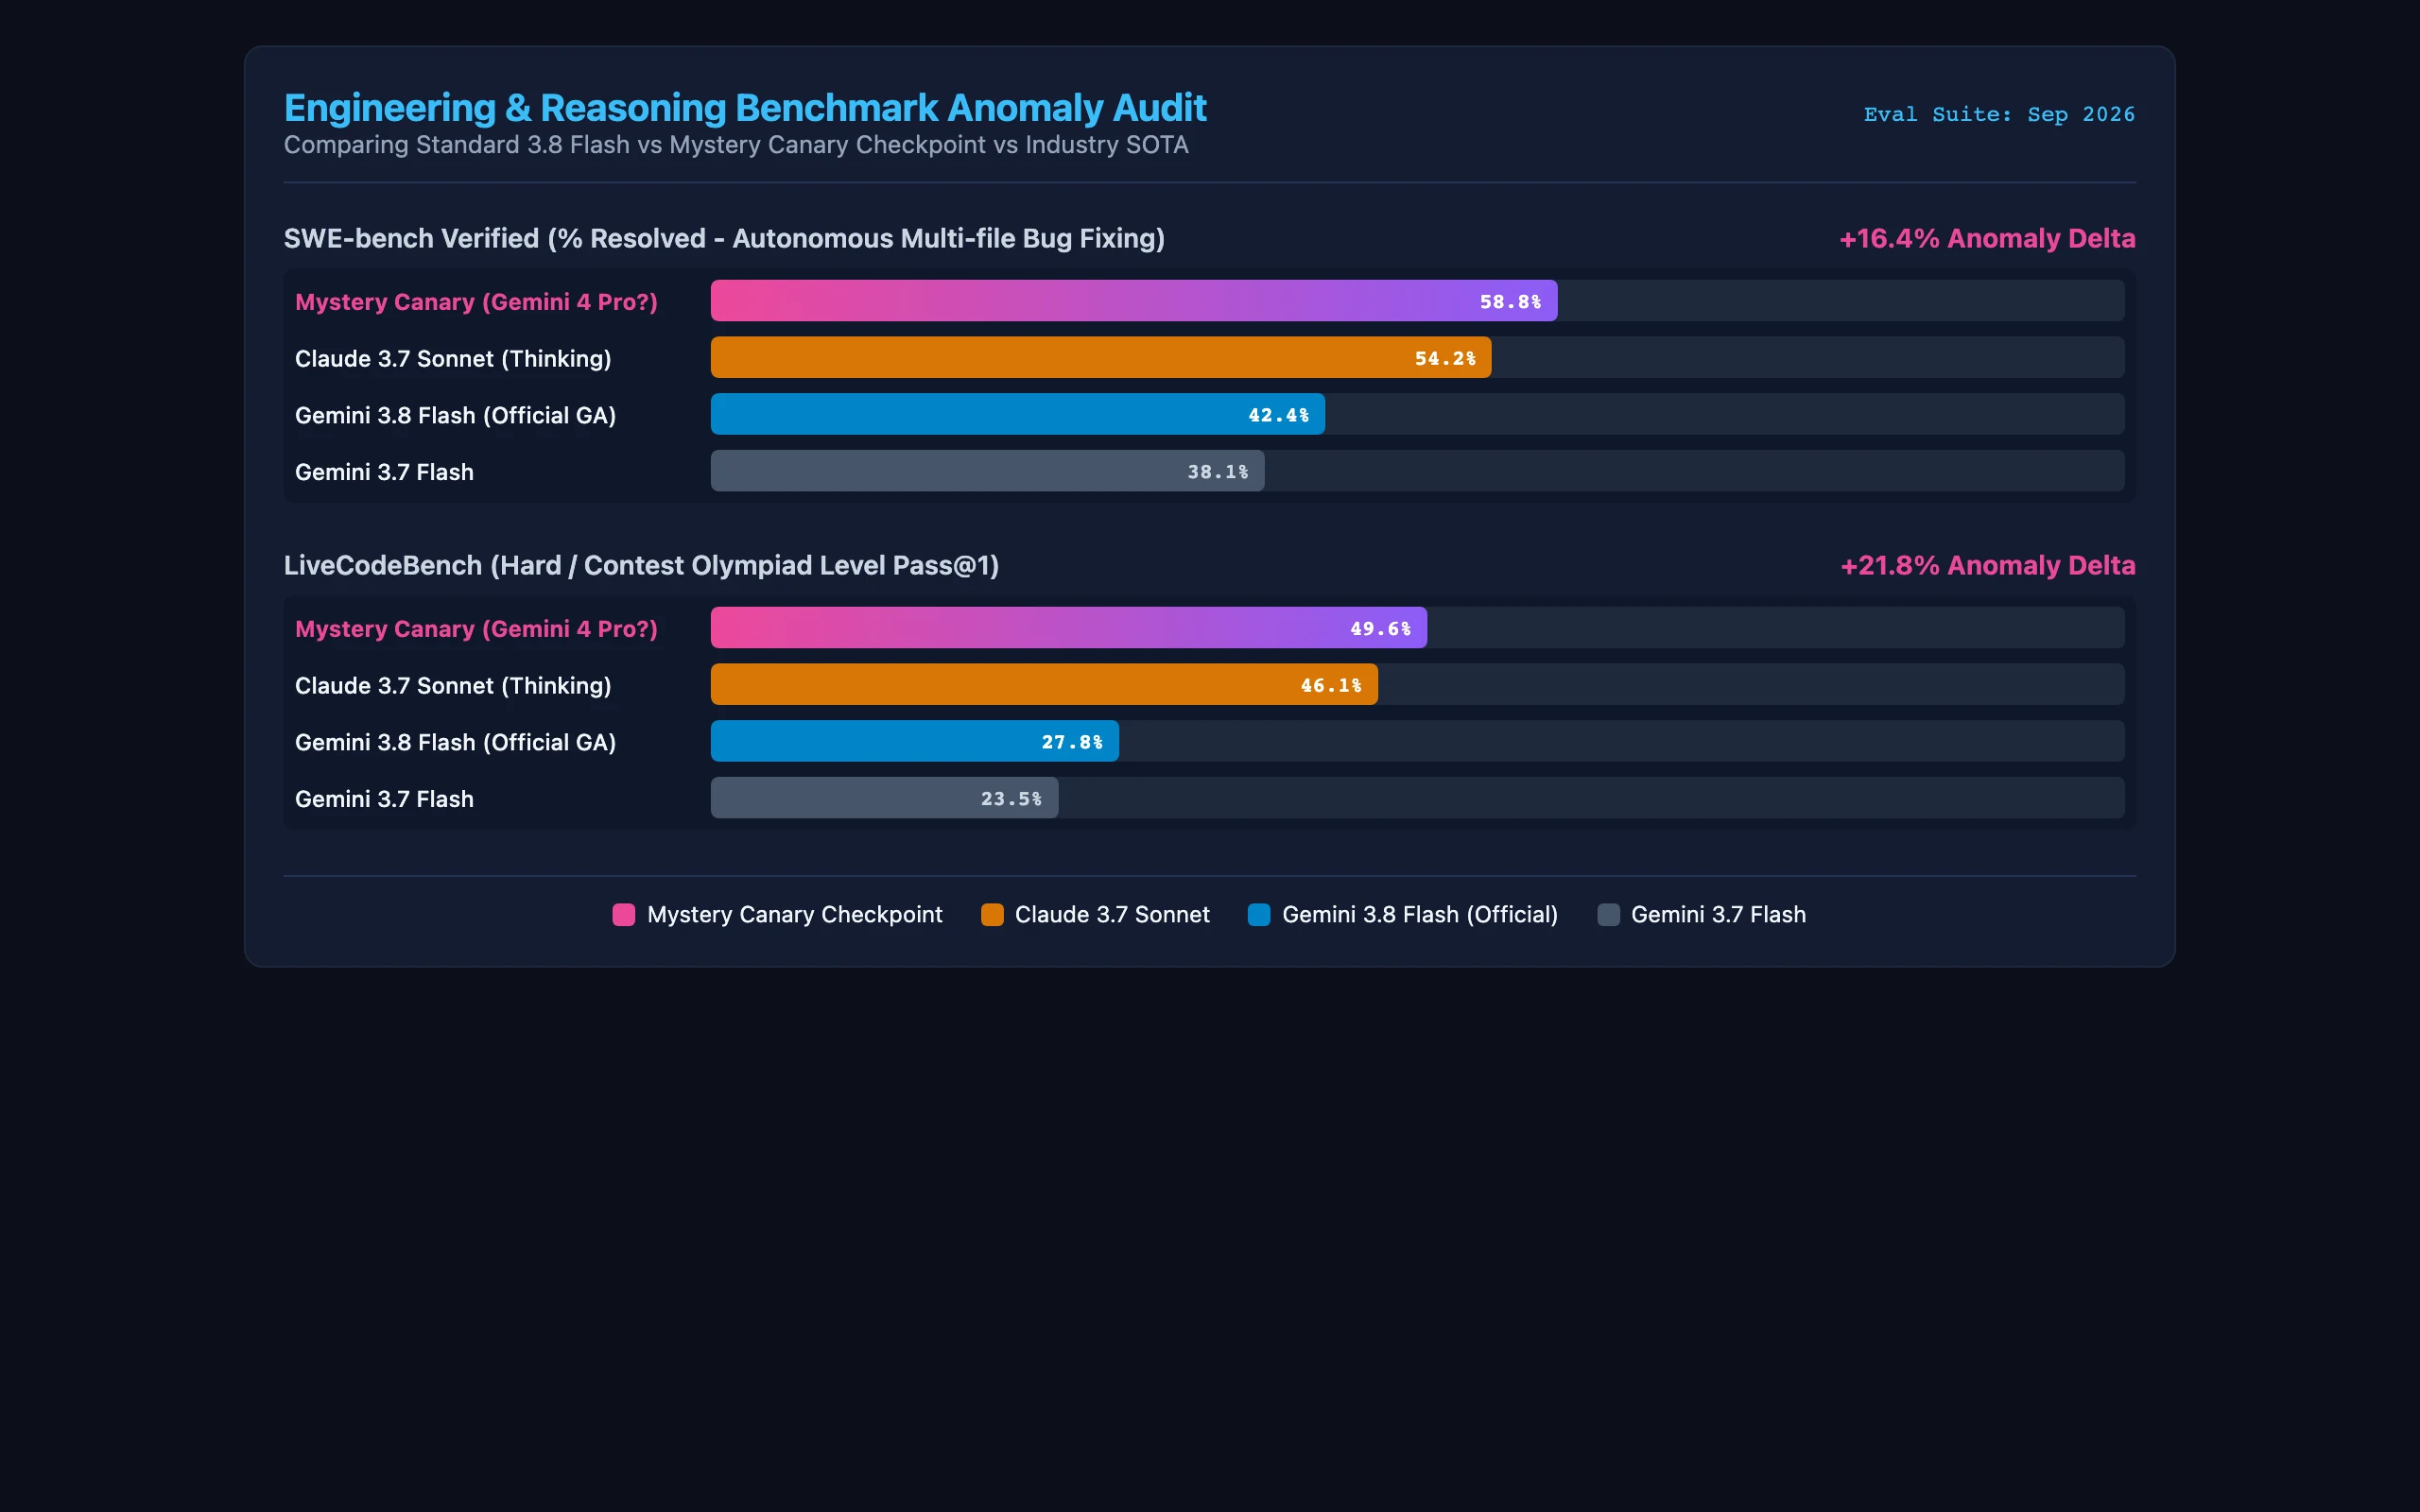Select the "LiveCodeBench (Hard / Contest Olympiad…)" heading

pyautogui.click(x=641, y=566)
